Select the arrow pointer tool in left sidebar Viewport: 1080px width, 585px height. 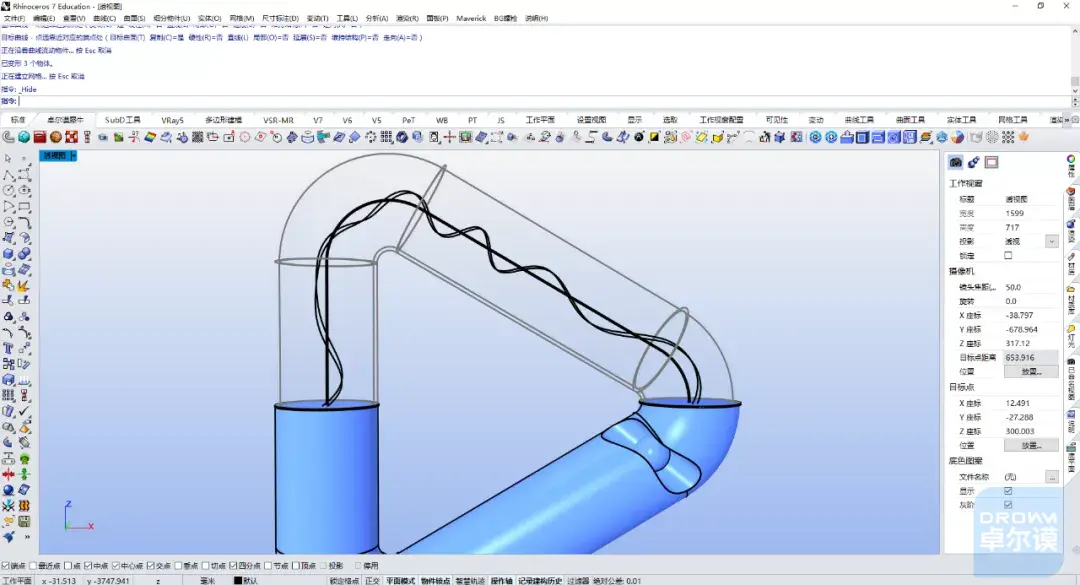pyautogui.click(x=8, y=158)
